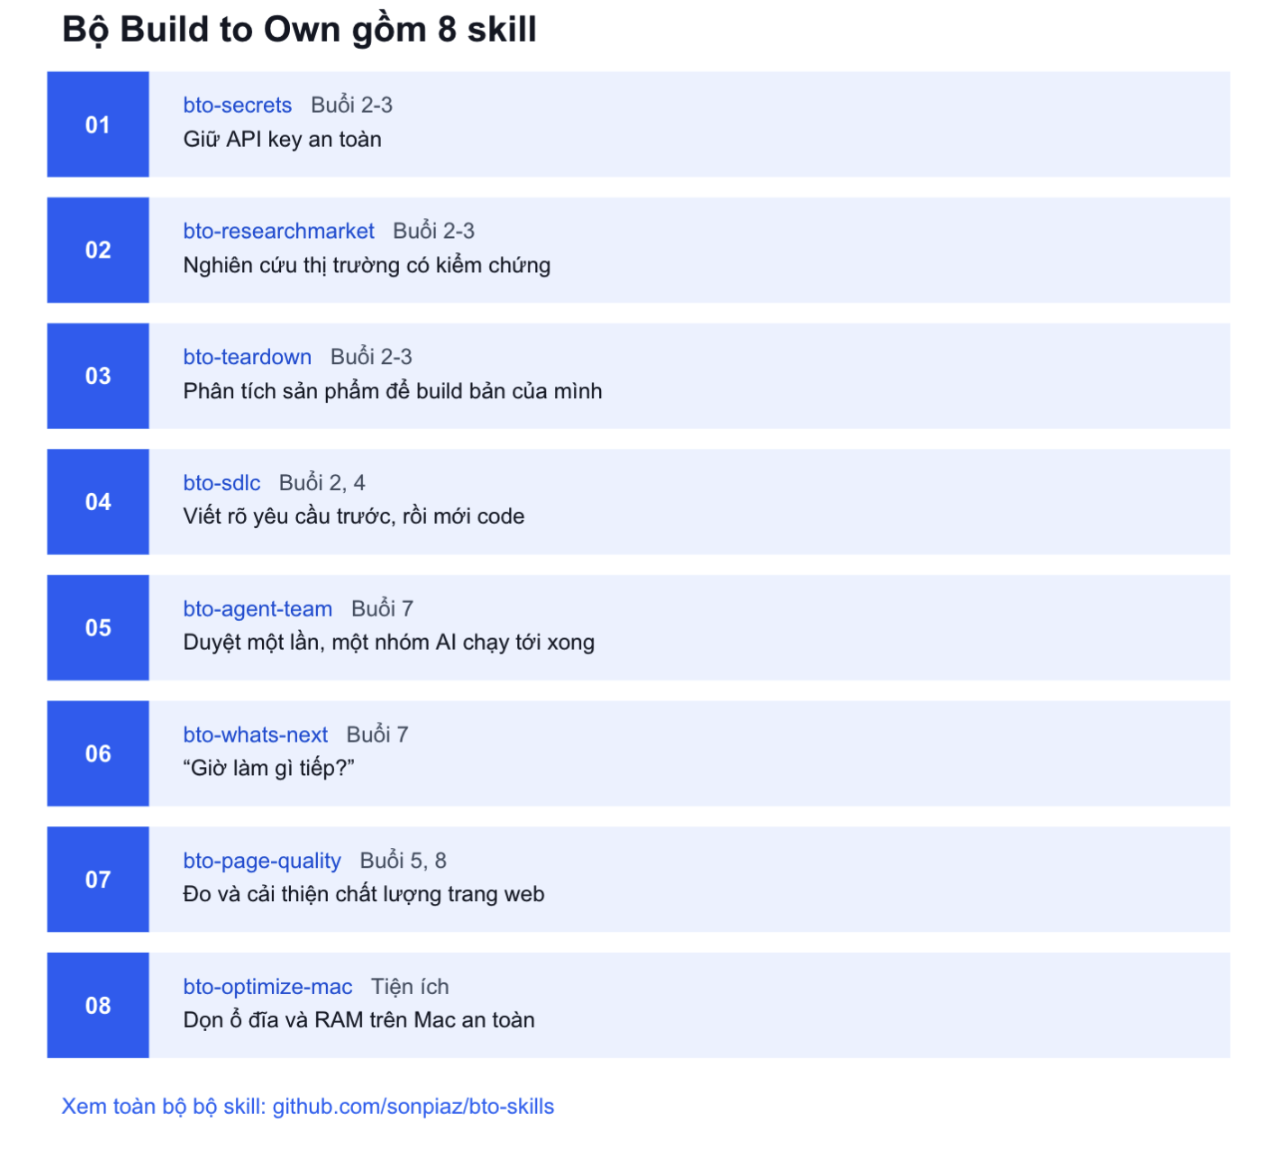The height and width of the screenshot is (1158, 1268).
Task: Click the blue 03 number tile
Action: 98,376
